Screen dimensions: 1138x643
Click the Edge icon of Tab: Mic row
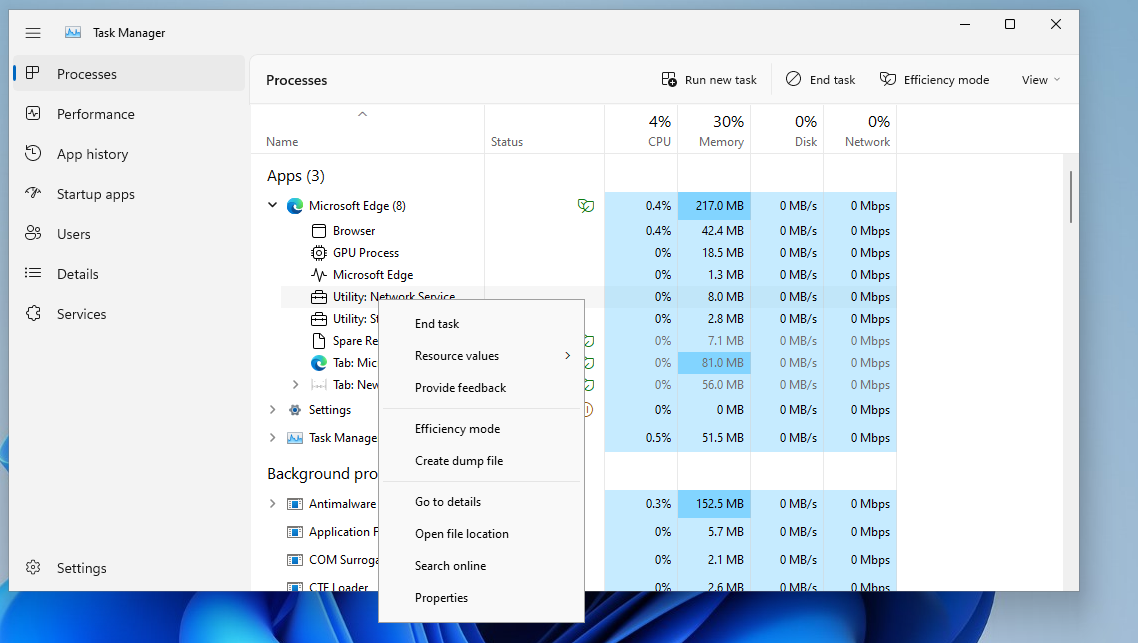pos(319,363)
